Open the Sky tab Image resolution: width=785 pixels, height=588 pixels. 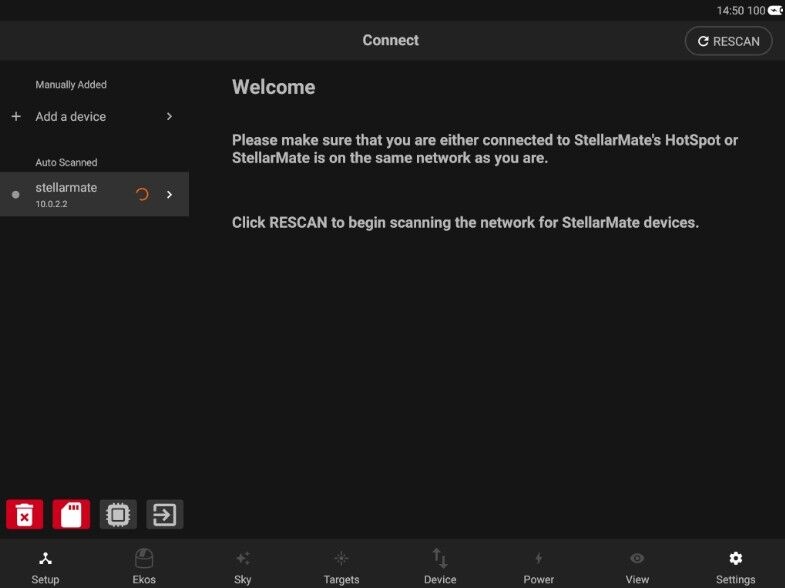(x=243, y=567)
